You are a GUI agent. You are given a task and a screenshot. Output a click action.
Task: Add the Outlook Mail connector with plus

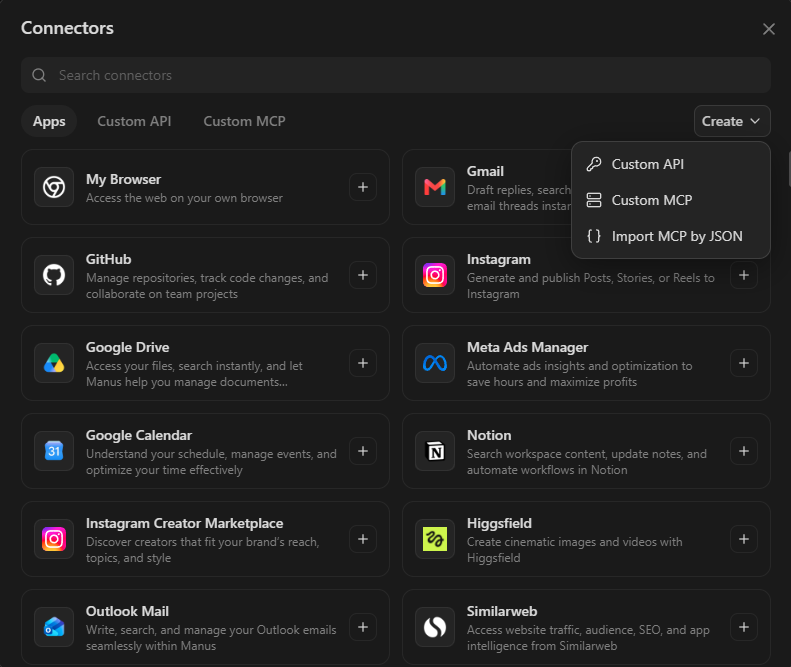click(x=363, y=627)
